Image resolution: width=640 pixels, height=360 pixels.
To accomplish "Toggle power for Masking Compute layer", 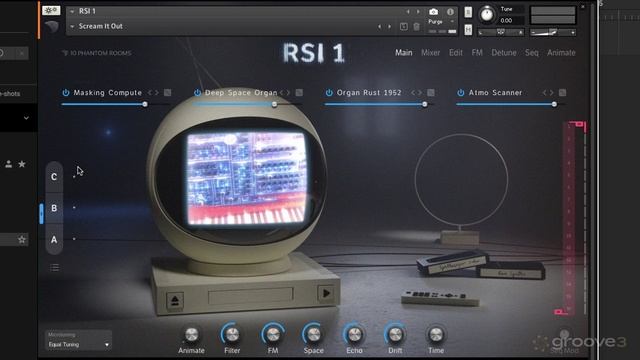I will click(x=66, y=93).
